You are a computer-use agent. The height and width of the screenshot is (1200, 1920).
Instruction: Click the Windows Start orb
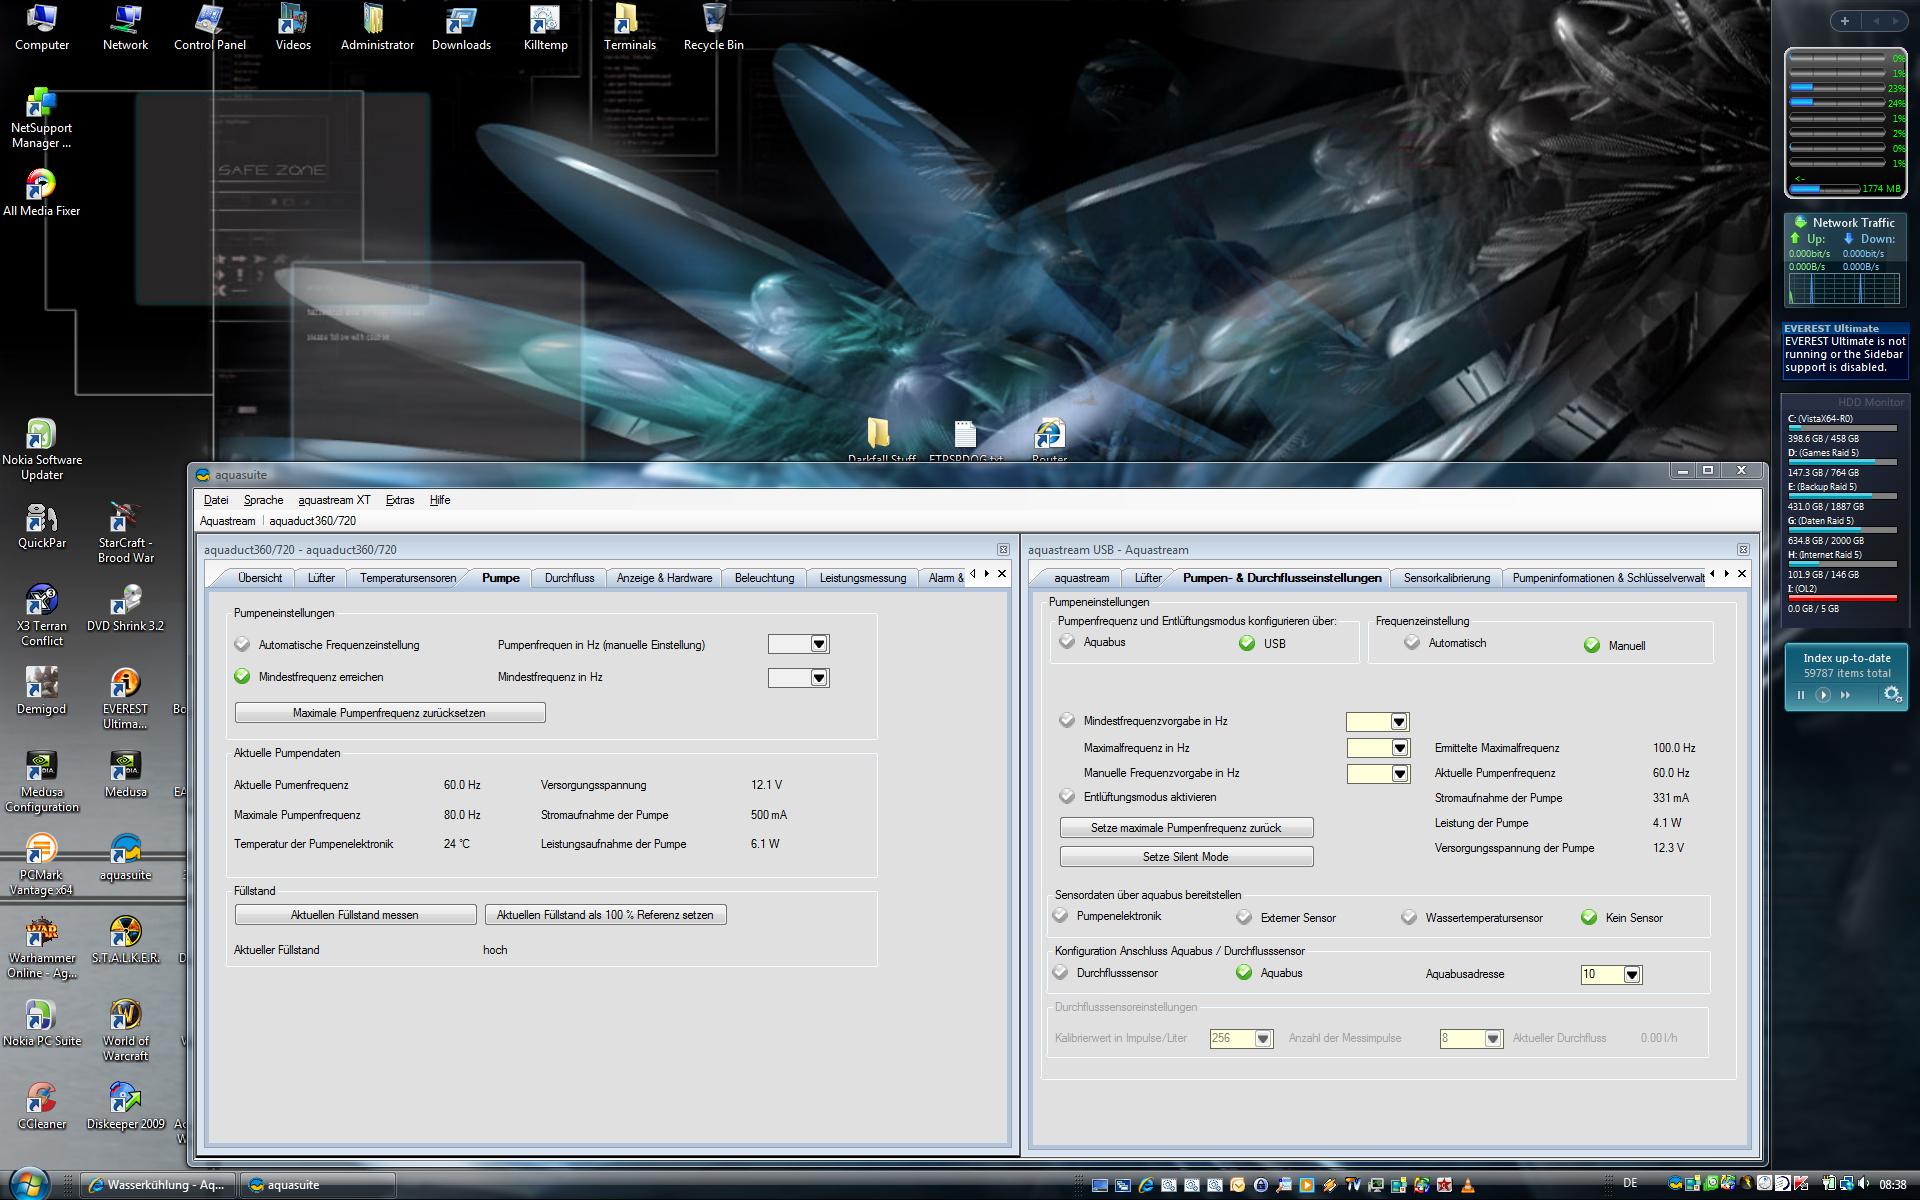click(30, 1183)
